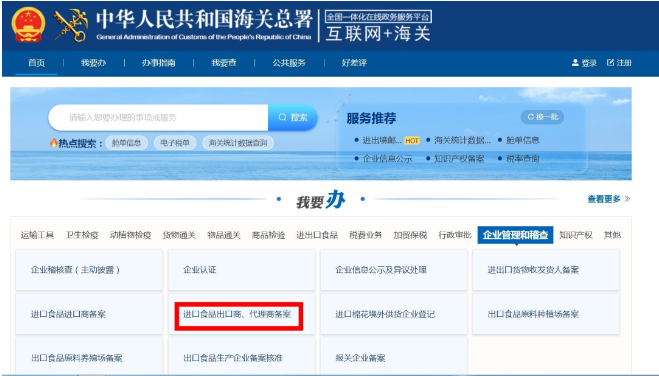
Task: Switch to the 运输工具 tab
Action: tap(37, 235)
